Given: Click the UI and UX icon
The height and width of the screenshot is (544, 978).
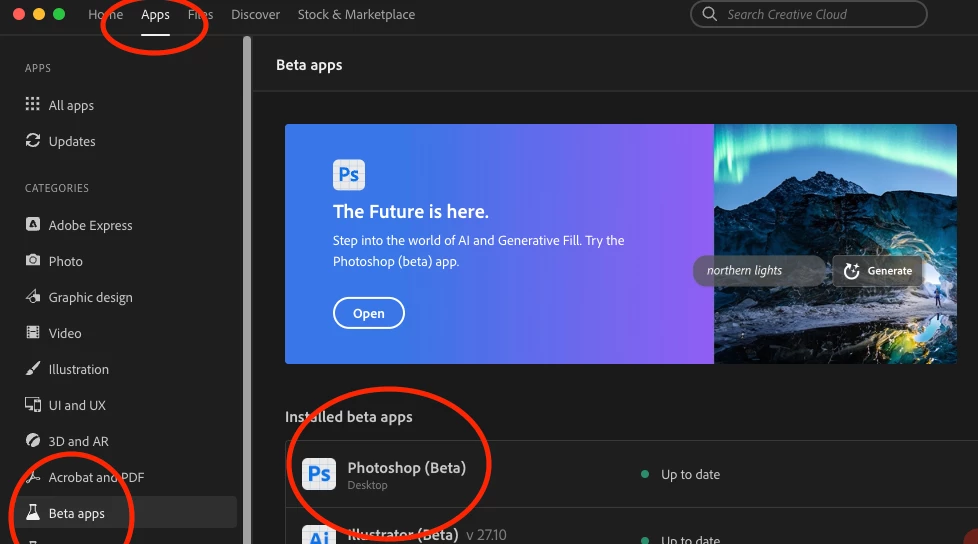Looking at the screenshot, I should point(33,404).
